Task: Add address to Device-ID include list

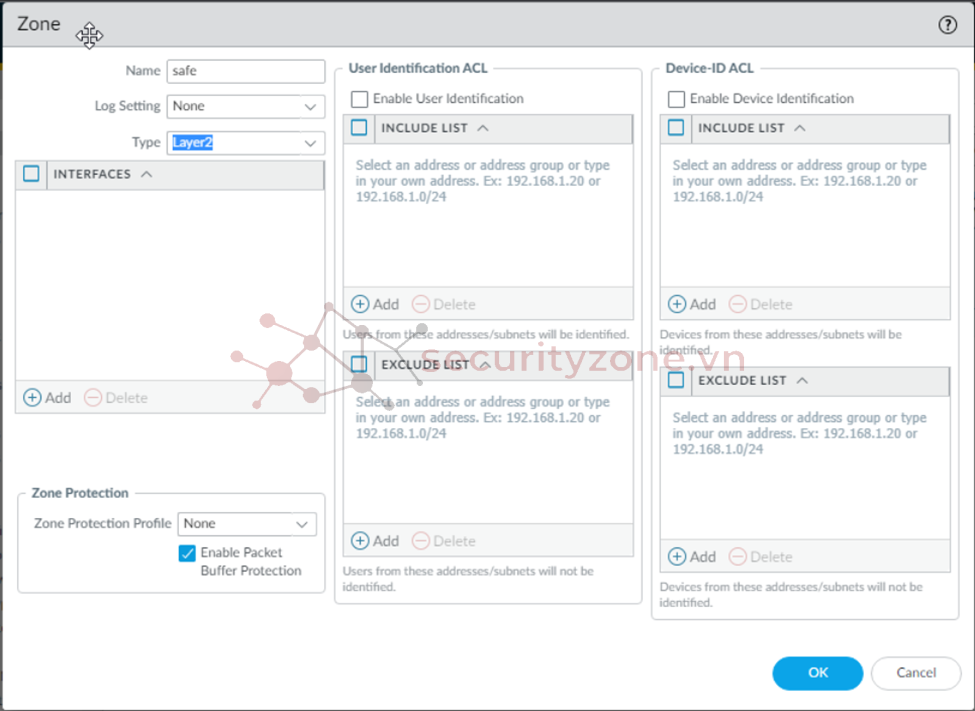Action: [692, 304]
